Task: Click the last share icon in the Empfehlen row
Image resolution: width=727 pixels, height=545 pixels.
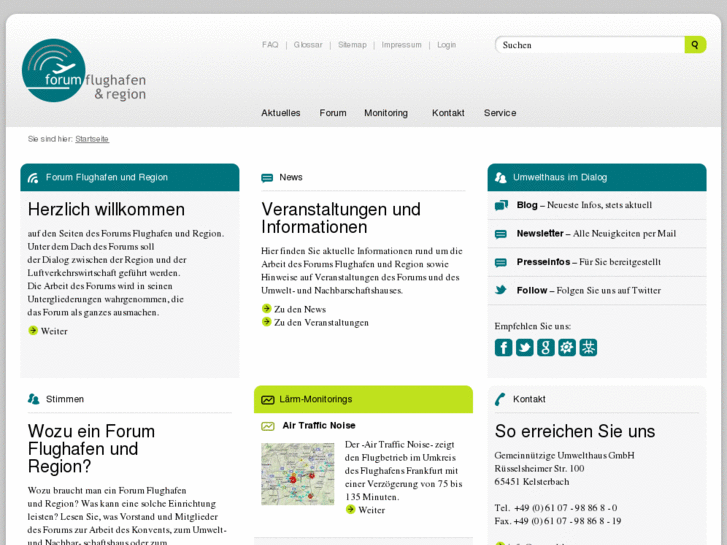Action: coord(588,347)
